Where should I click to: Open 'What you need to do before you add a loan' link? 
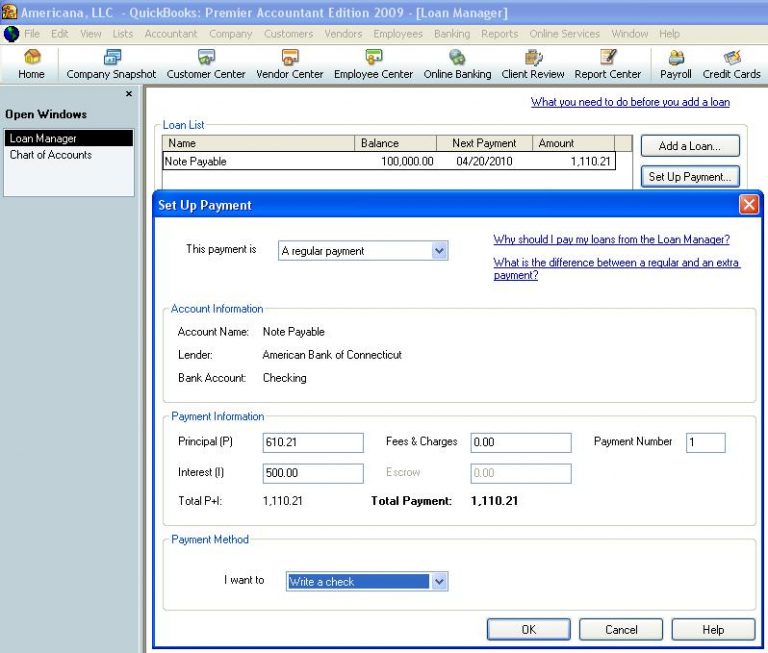click(x=630, y=102)
